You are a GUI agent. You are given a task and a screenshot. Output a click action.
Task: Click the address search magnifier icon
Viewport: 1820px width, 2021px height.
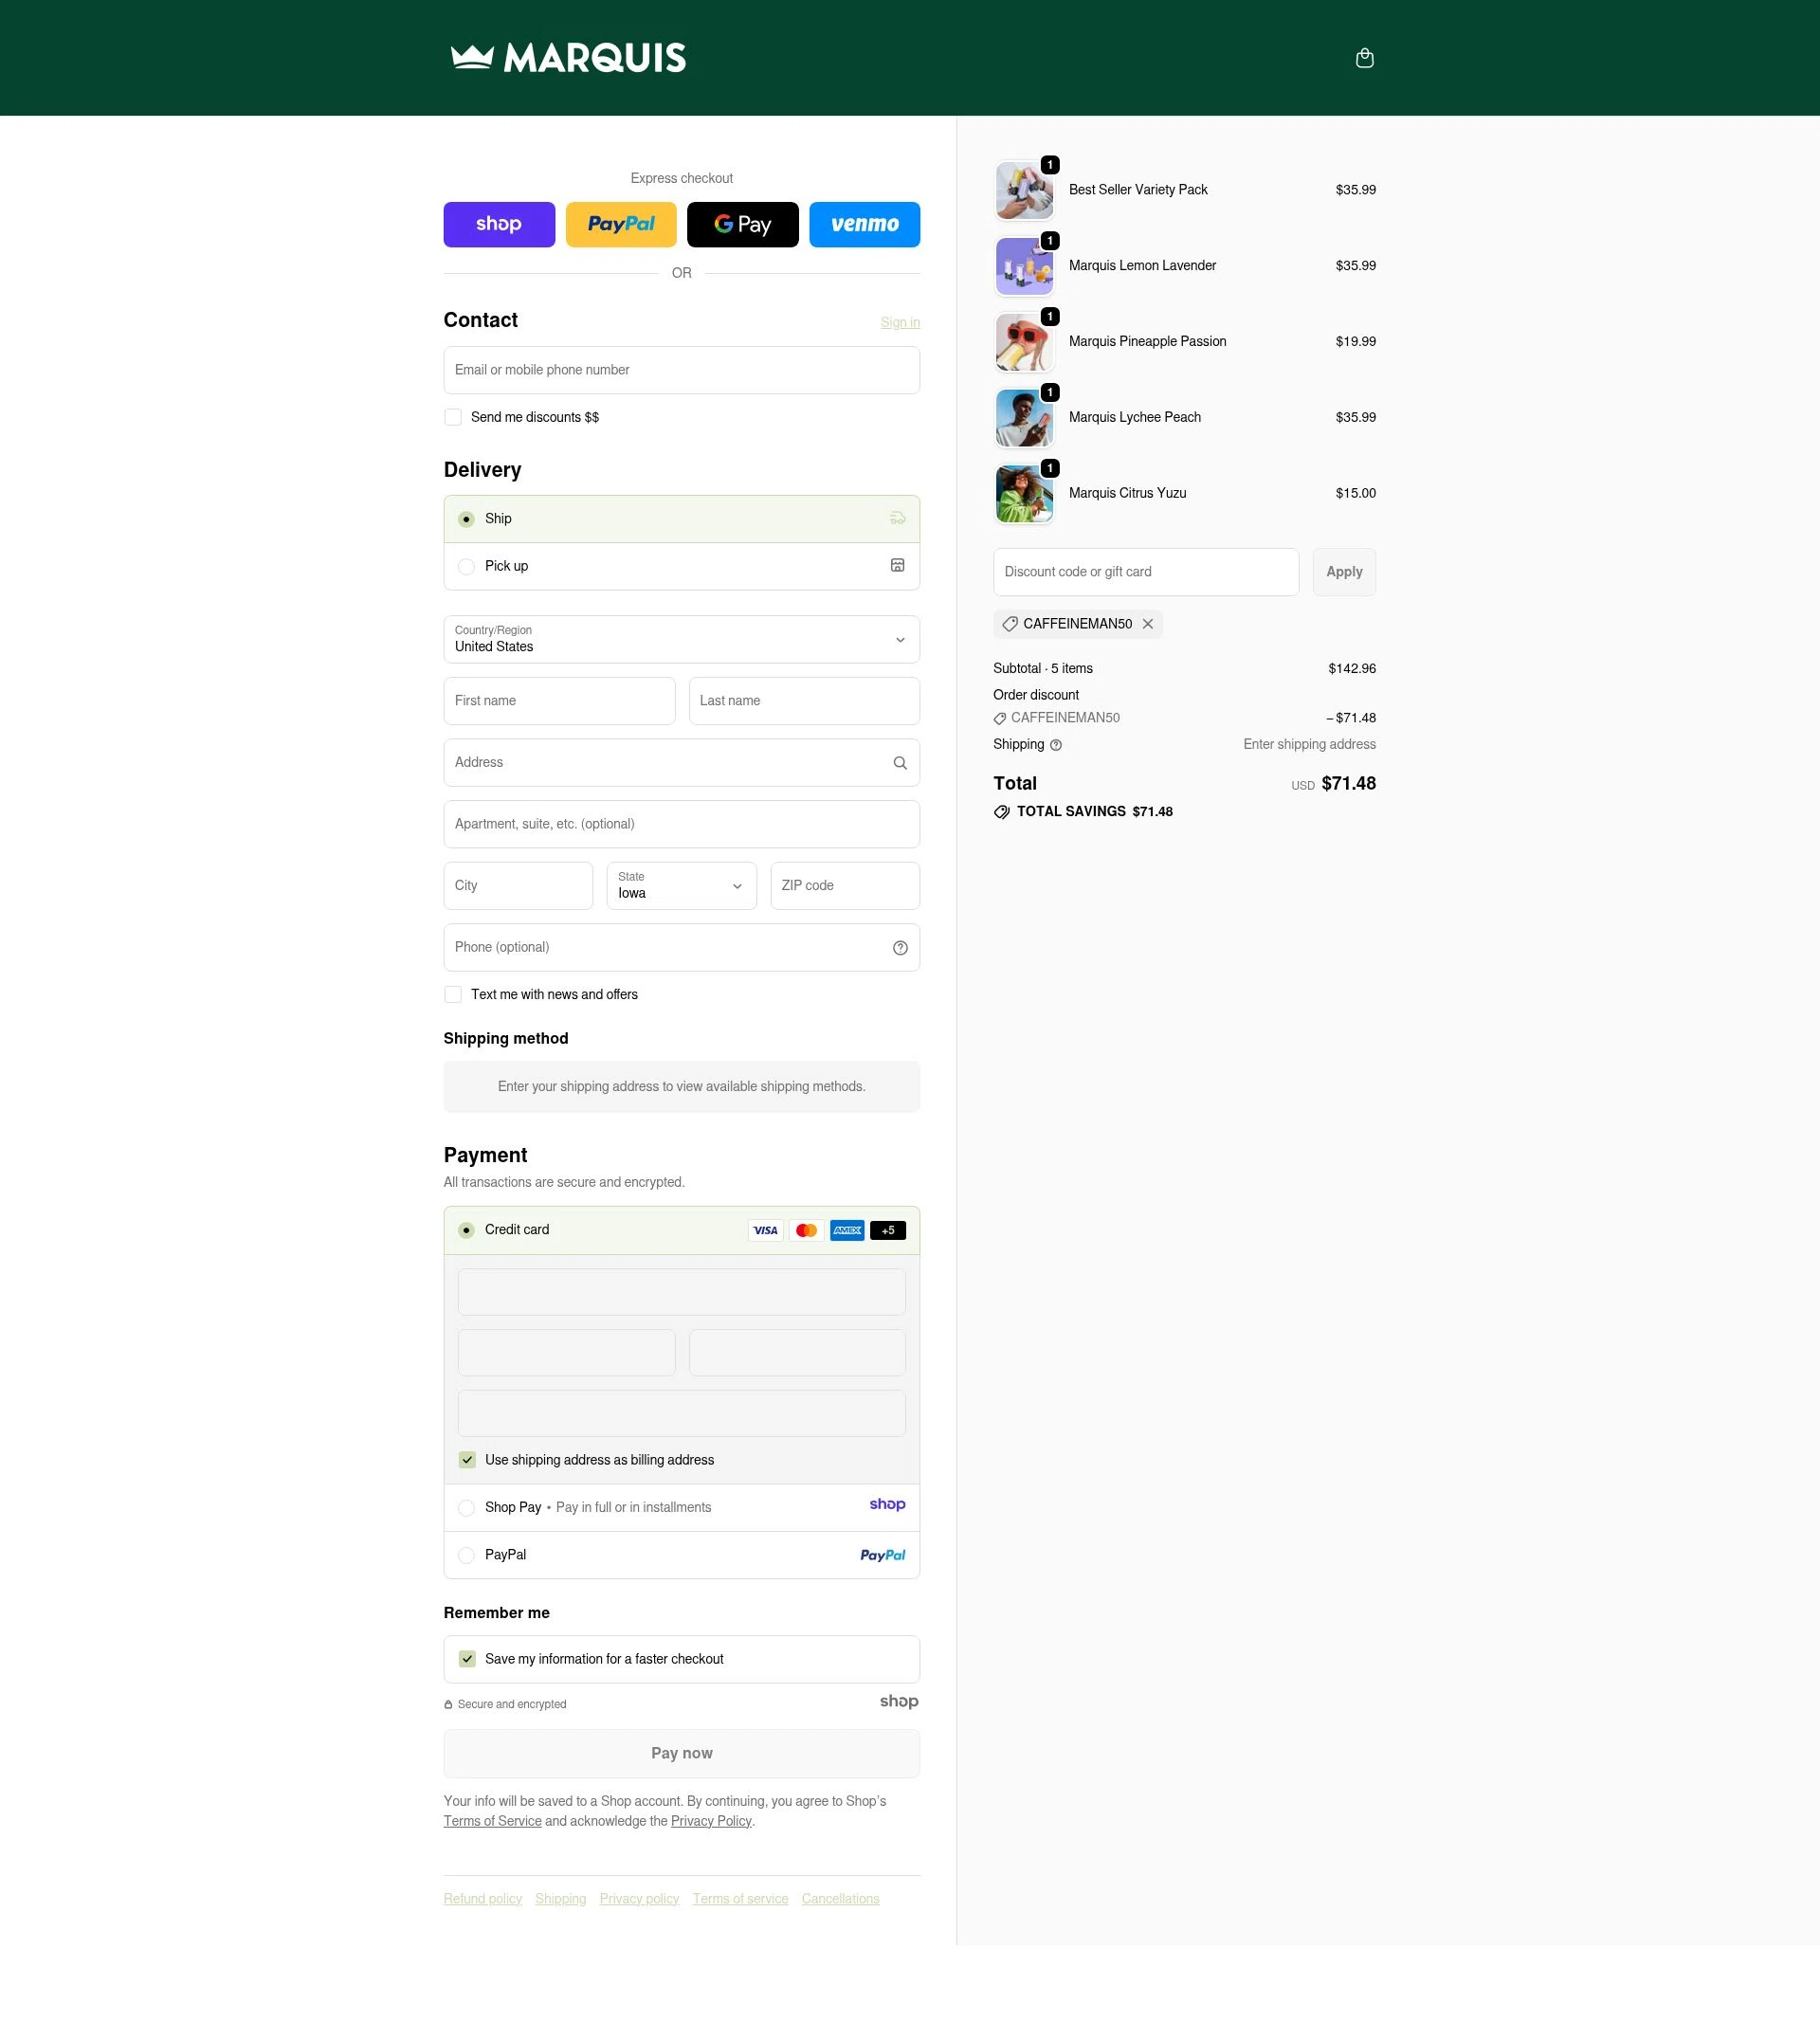click(x=899, y=762)
